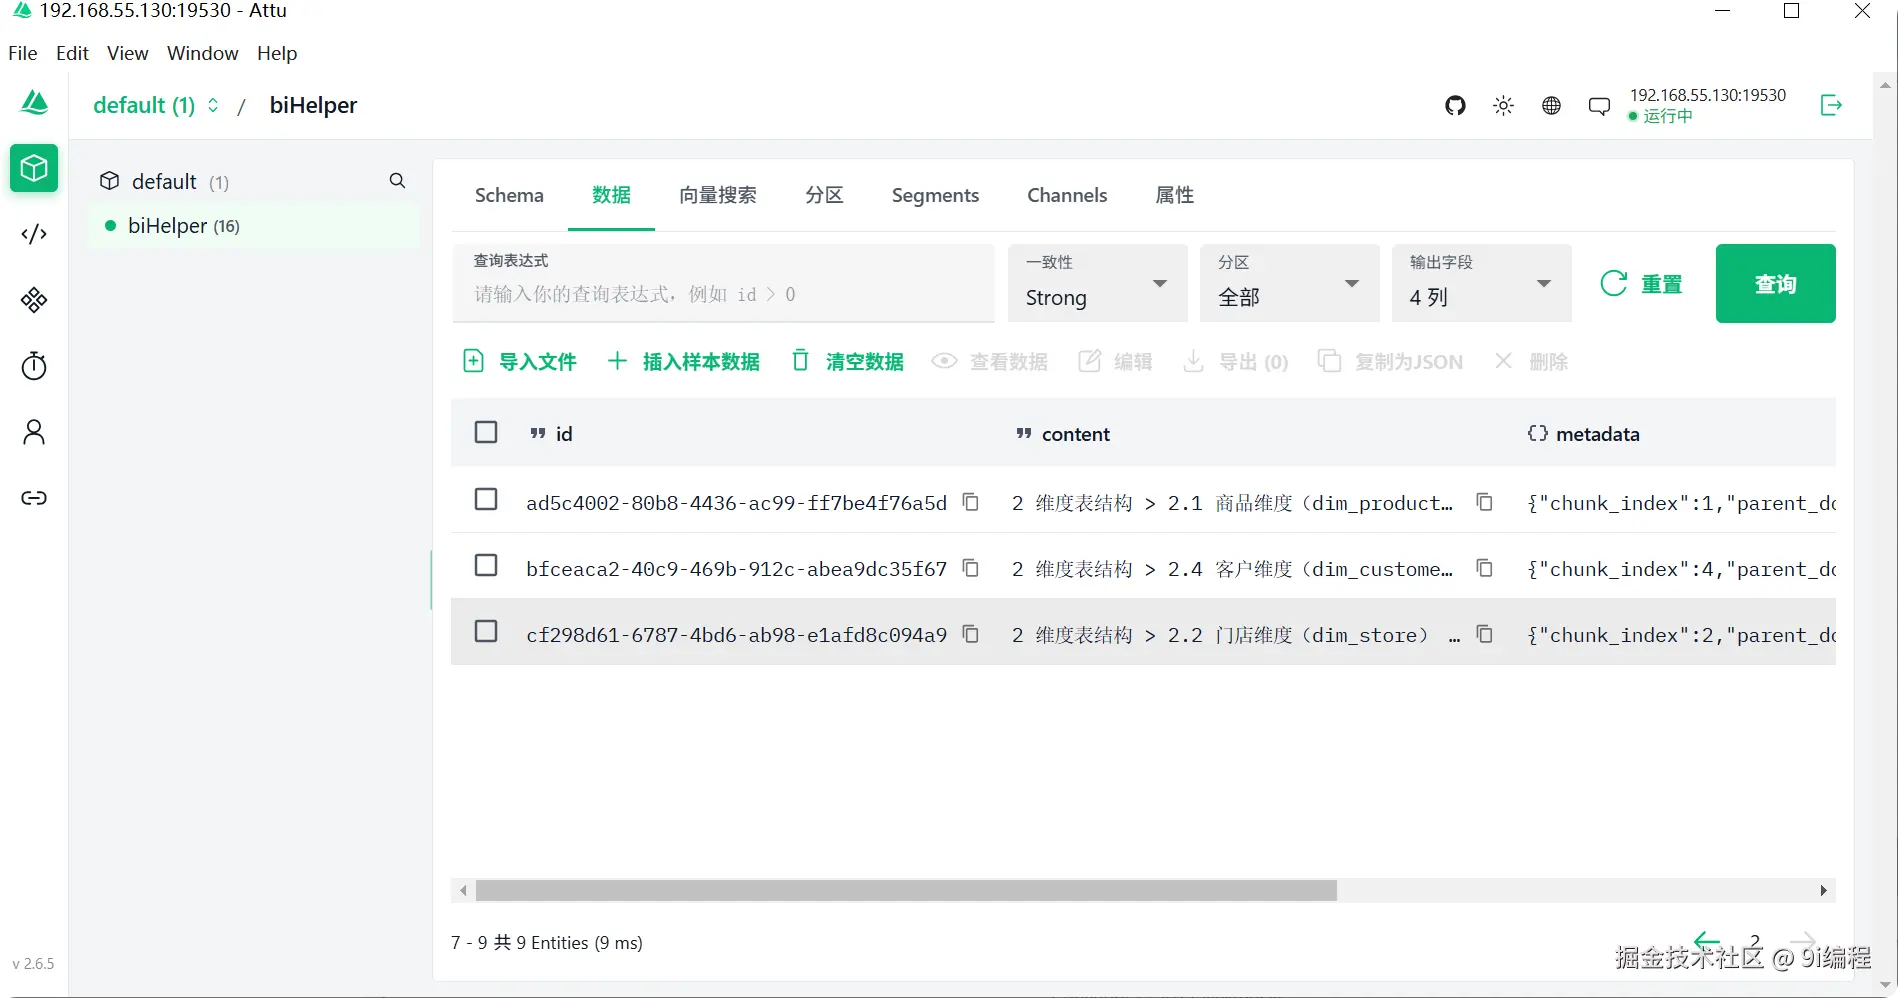Check the row bfceaca2 checkbox

pyautogui.click(x=486, y=565)
